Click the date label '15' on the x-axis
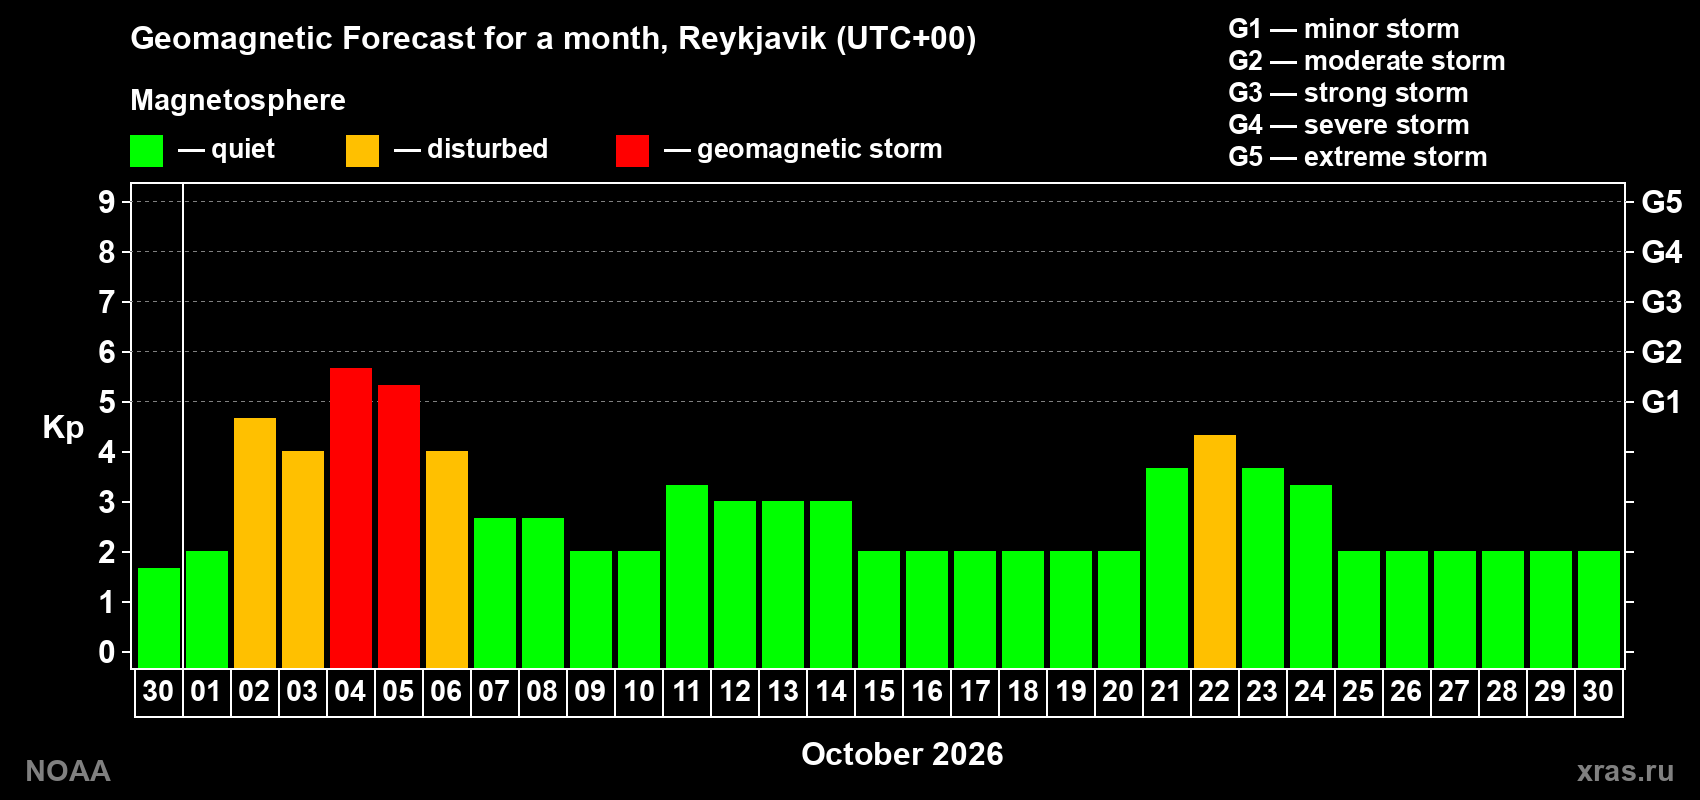Screen dimensions: 1700x800 879,691
